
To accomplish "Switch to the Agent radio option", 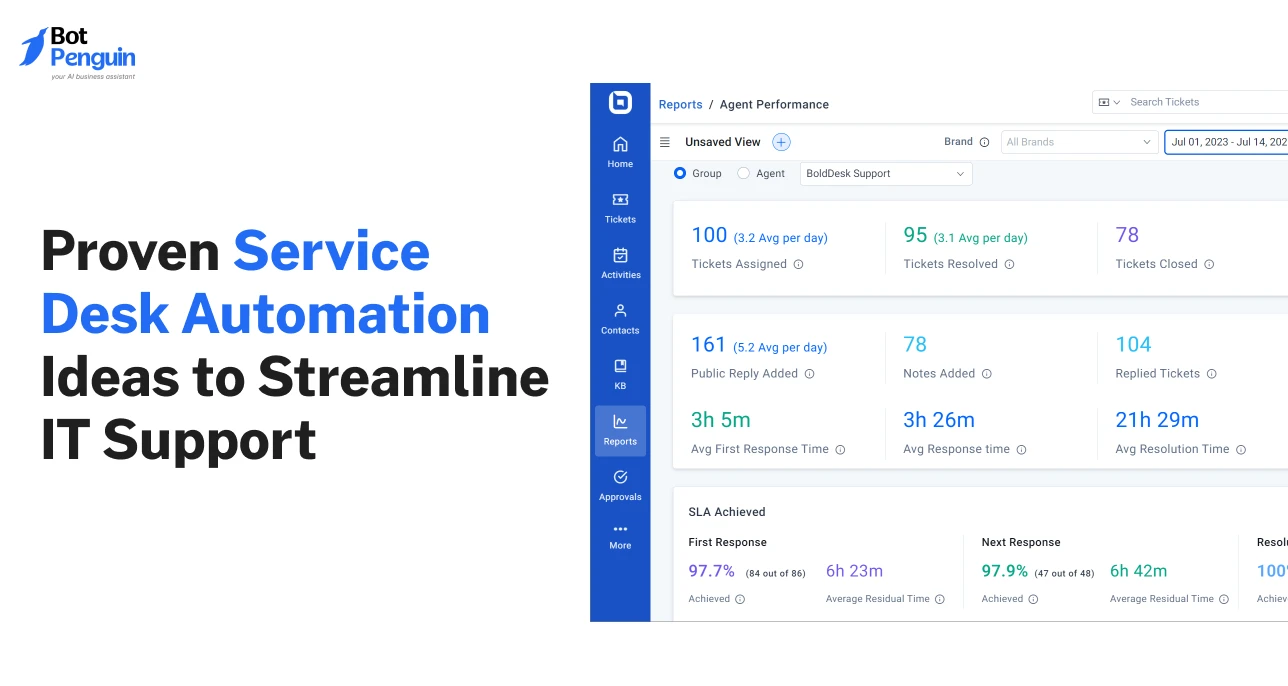I will click(x=743, y=173).
